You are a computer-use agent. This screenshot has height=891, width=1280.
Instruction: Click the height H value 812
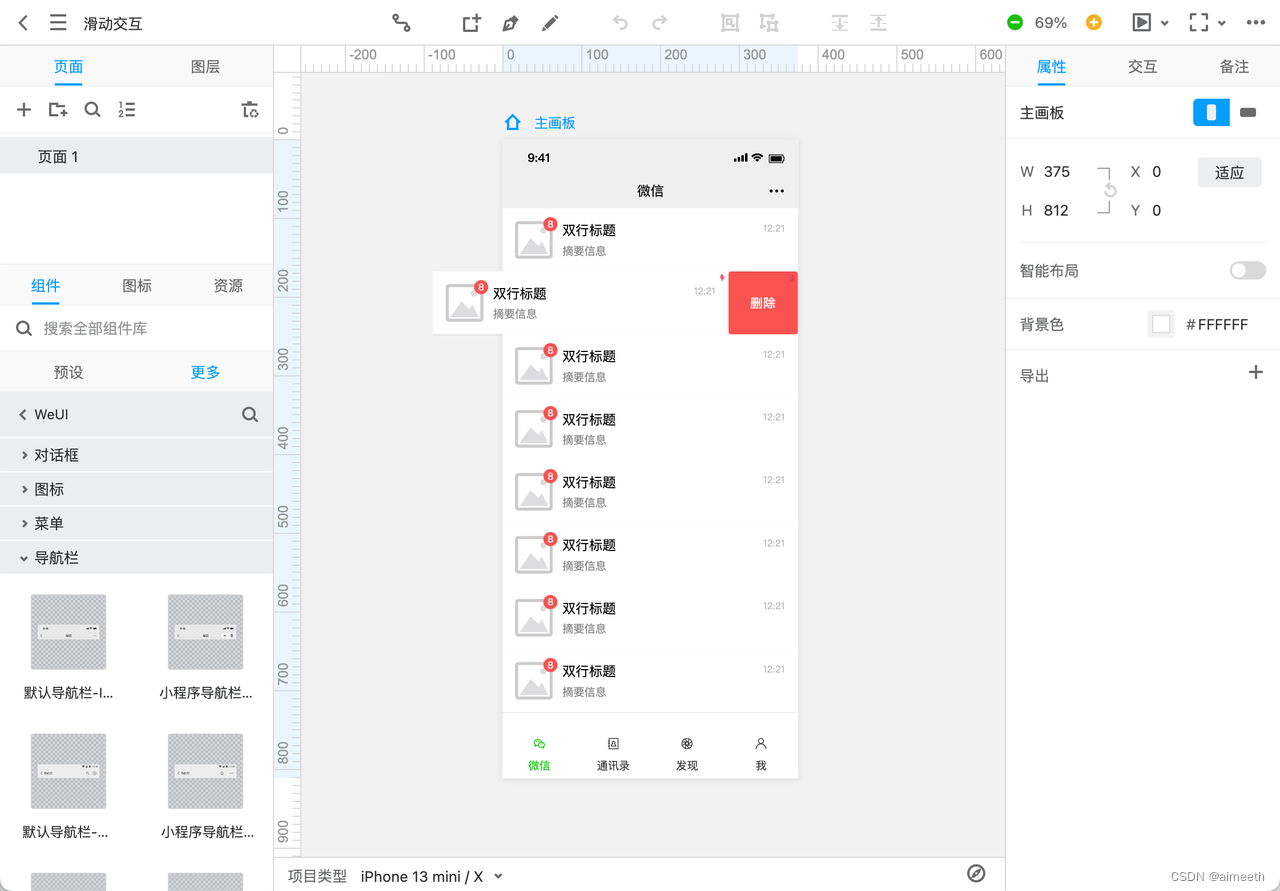[x=1056, y=210]
